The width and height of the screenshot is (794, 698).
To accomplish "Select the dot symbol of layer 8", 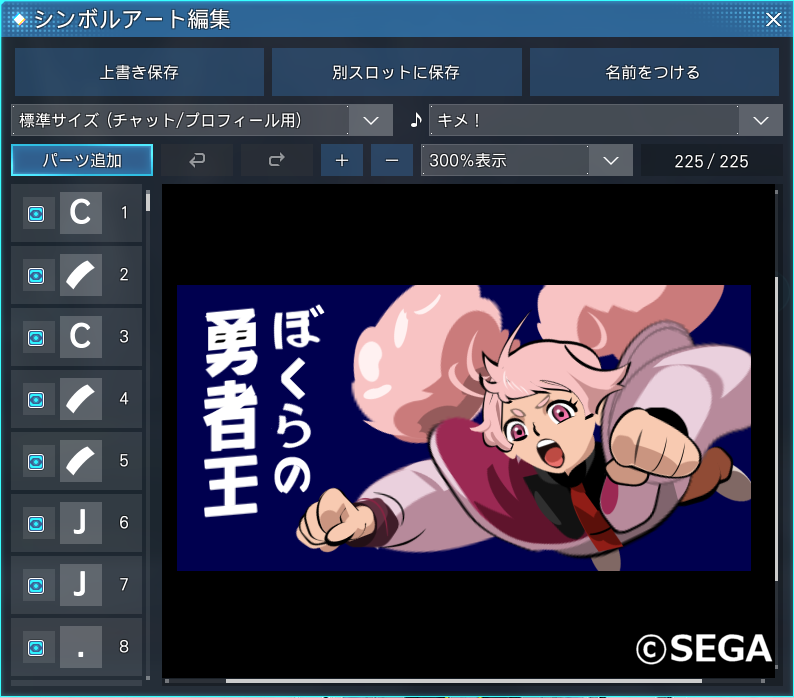I will (x=81, y=647).
